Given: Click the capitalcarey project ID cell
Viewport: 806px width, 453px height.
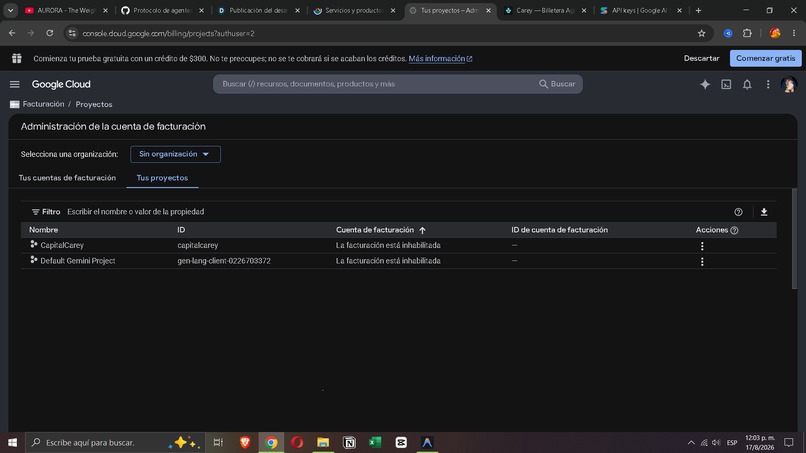Looking at the screenshot, I should point(197,245).
